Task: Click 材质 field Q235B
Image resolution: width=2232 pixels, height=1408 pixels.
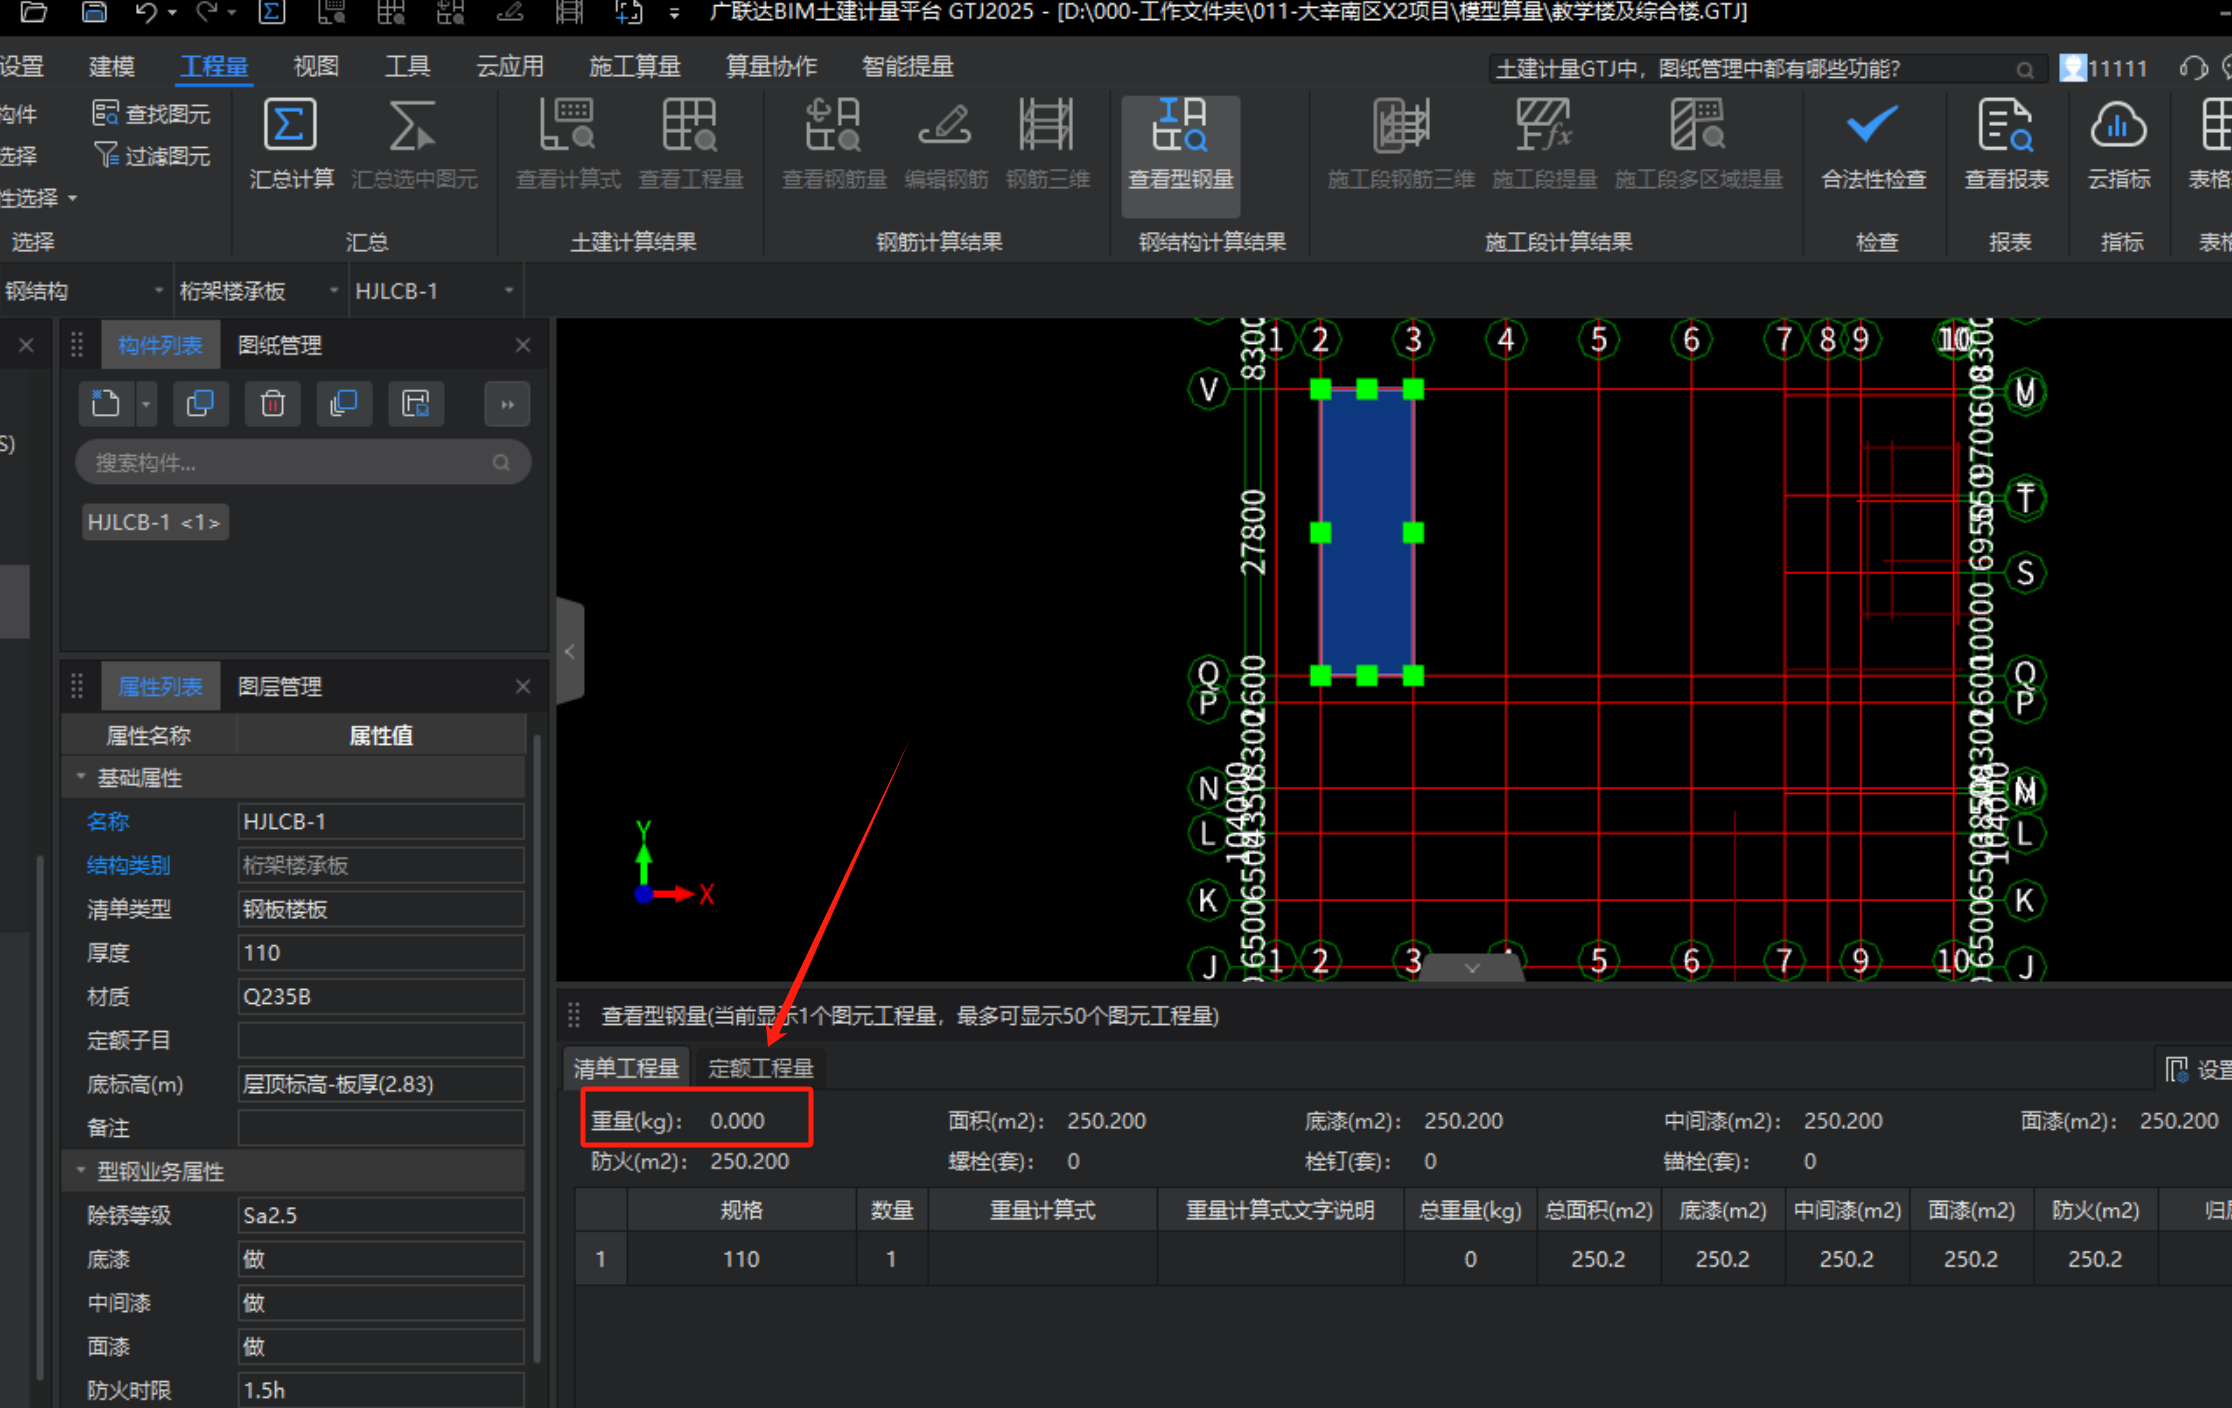Action: (381, 997)
